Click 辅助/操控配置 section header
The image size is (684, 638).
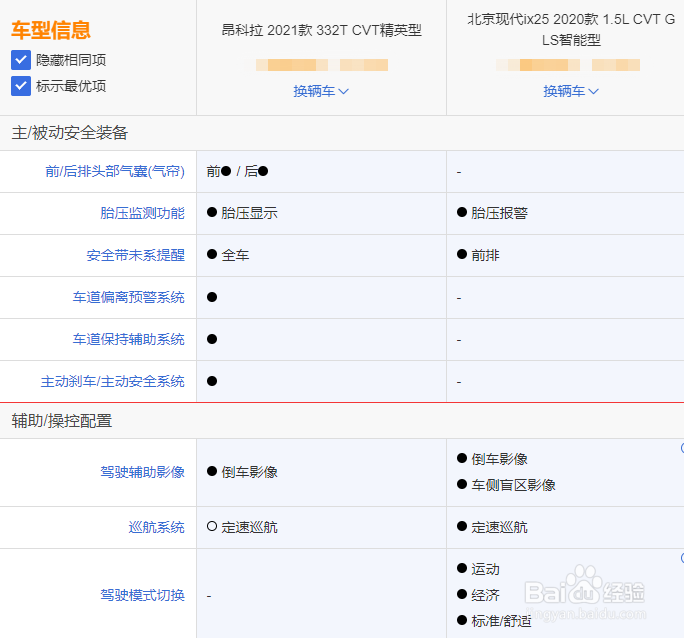(62, 421)
